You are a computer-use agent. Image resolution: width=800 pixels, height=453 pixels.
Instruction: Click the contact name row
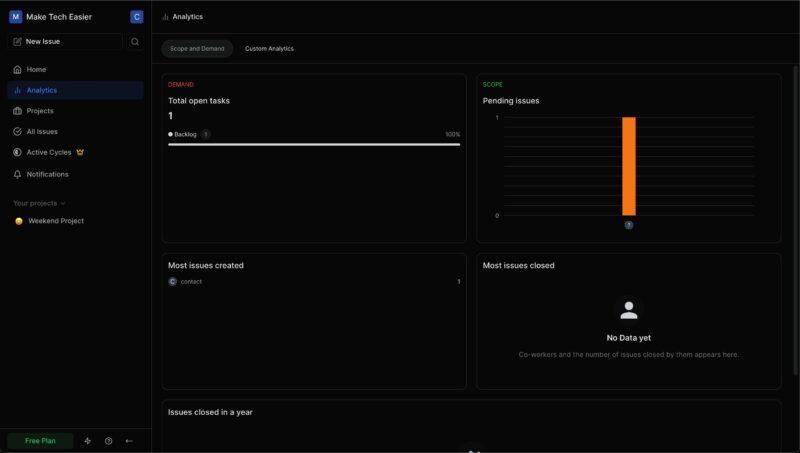(314, 282)
